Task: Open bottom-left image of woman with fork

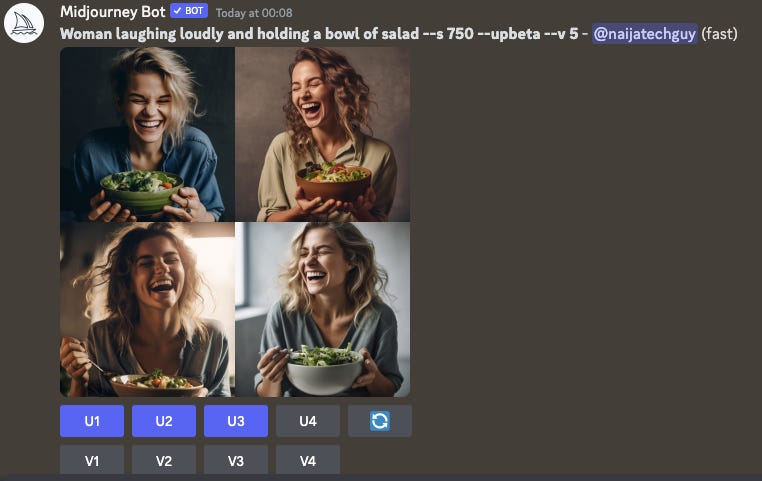Action: [147, 309]
